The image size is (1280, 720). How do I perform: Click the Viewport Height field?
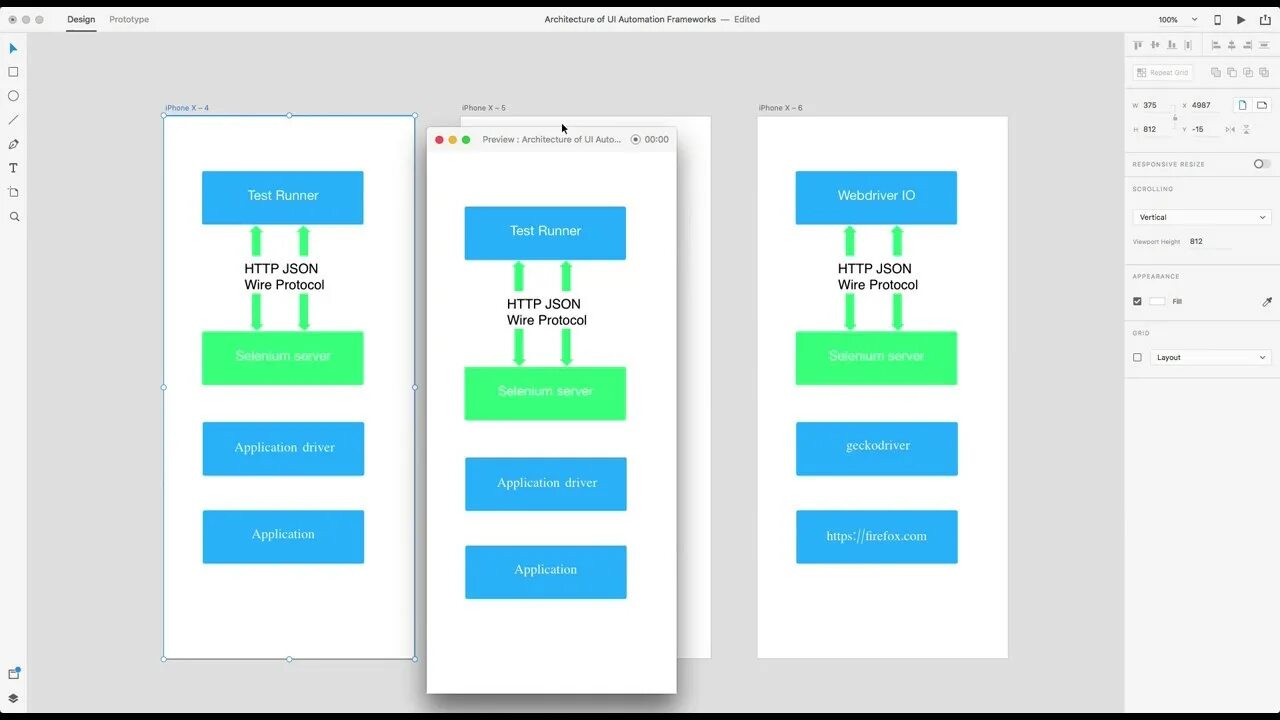1210,241
